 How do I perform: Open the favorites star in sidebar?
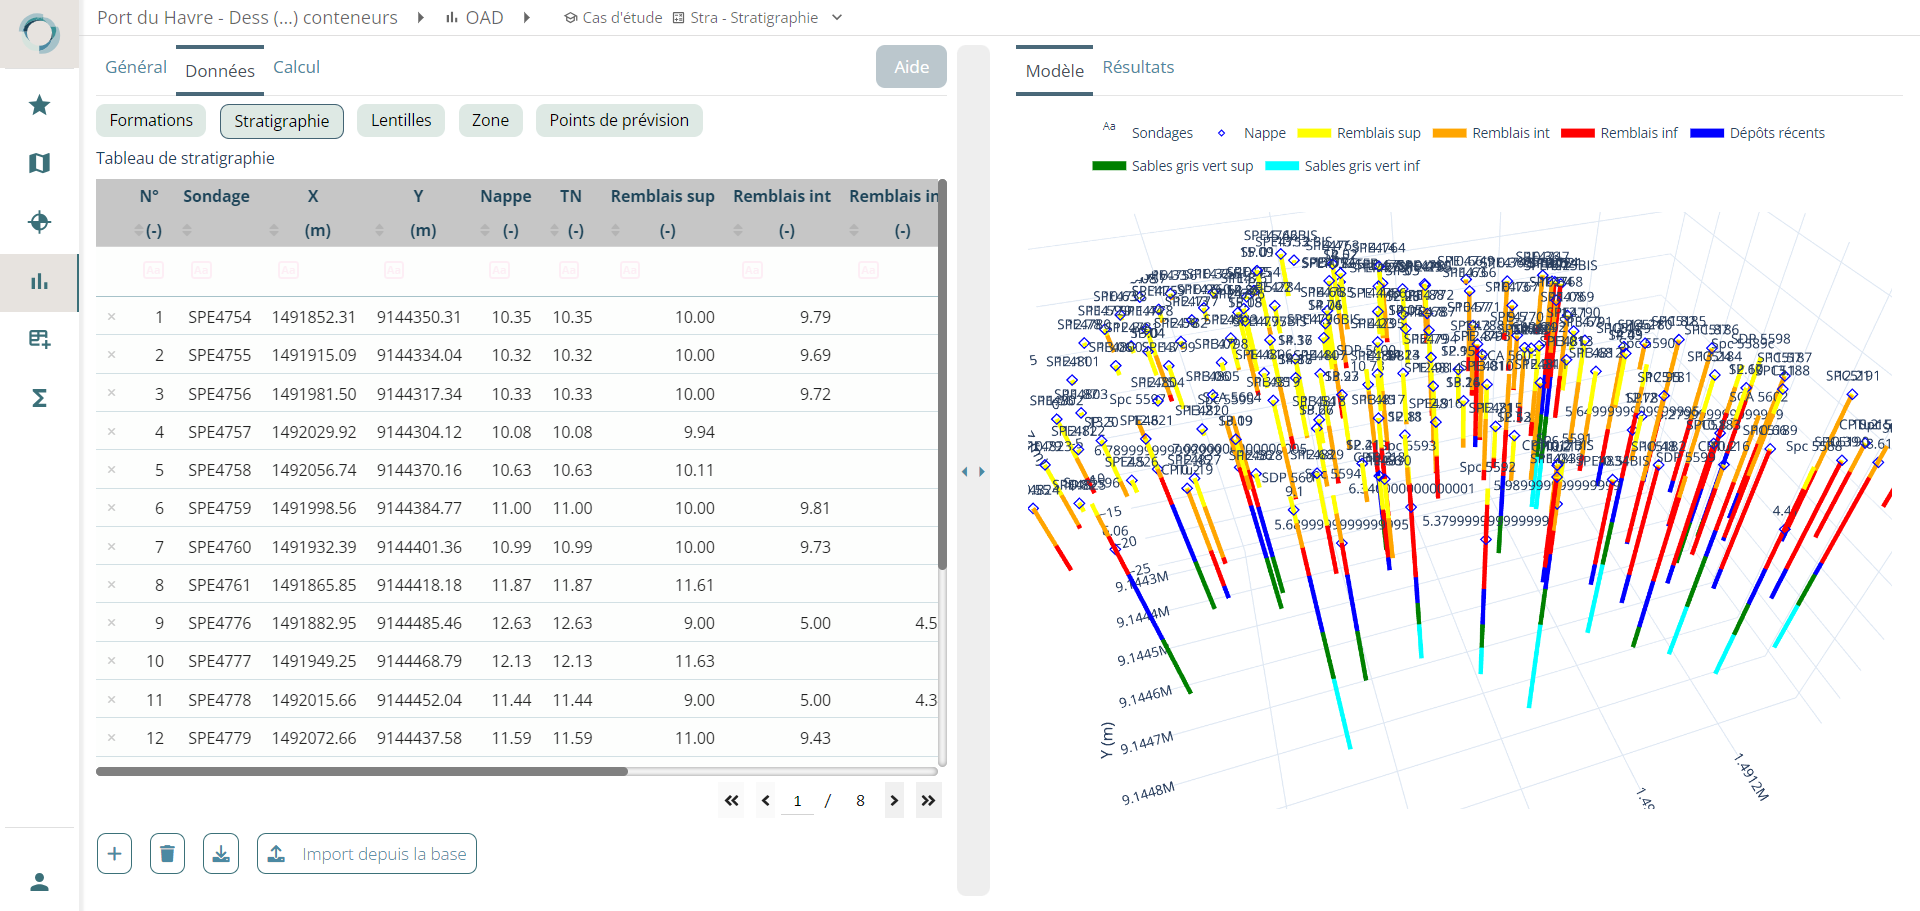click(39, 105)
